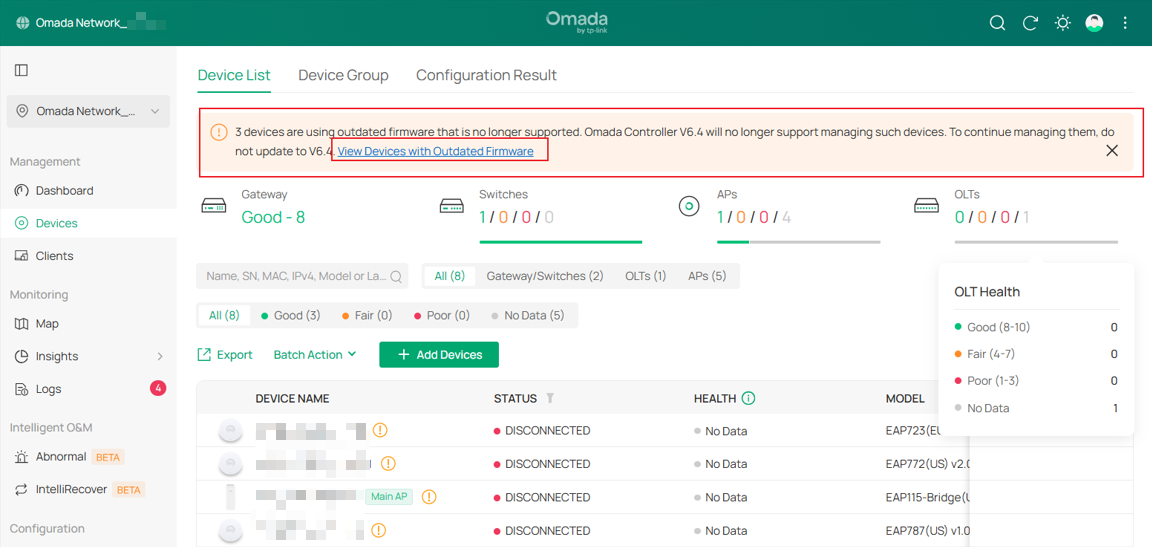
Task: Click the Good - 8 gateway status
Action: point(273,217)
